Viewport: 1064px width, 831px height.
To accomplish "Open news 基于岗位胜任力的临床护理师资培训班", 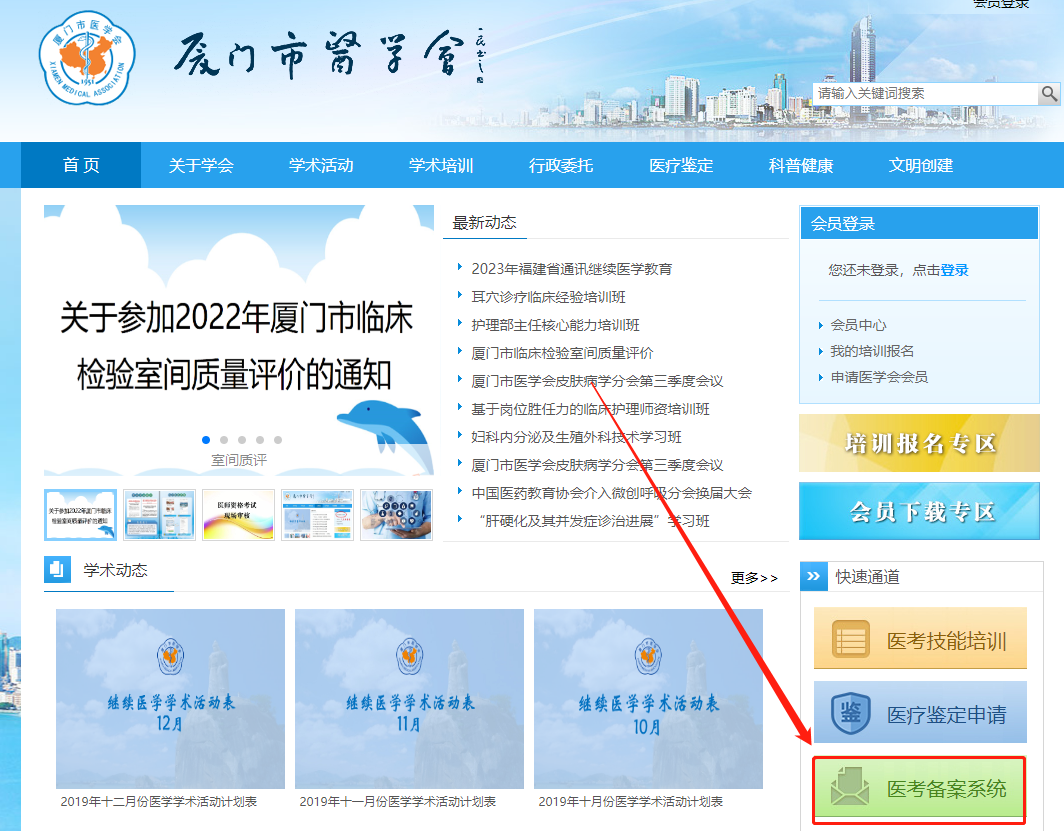I will tap(590, 409).
